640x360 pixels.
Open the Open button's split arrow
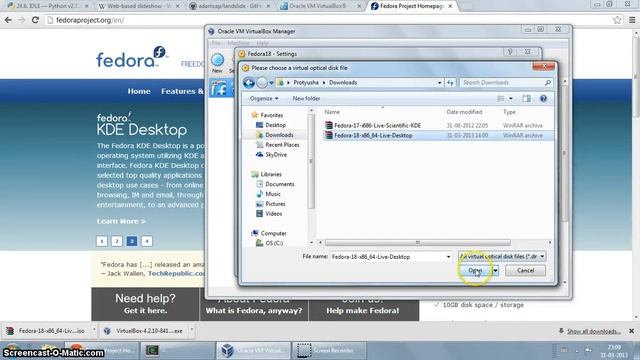495,270
